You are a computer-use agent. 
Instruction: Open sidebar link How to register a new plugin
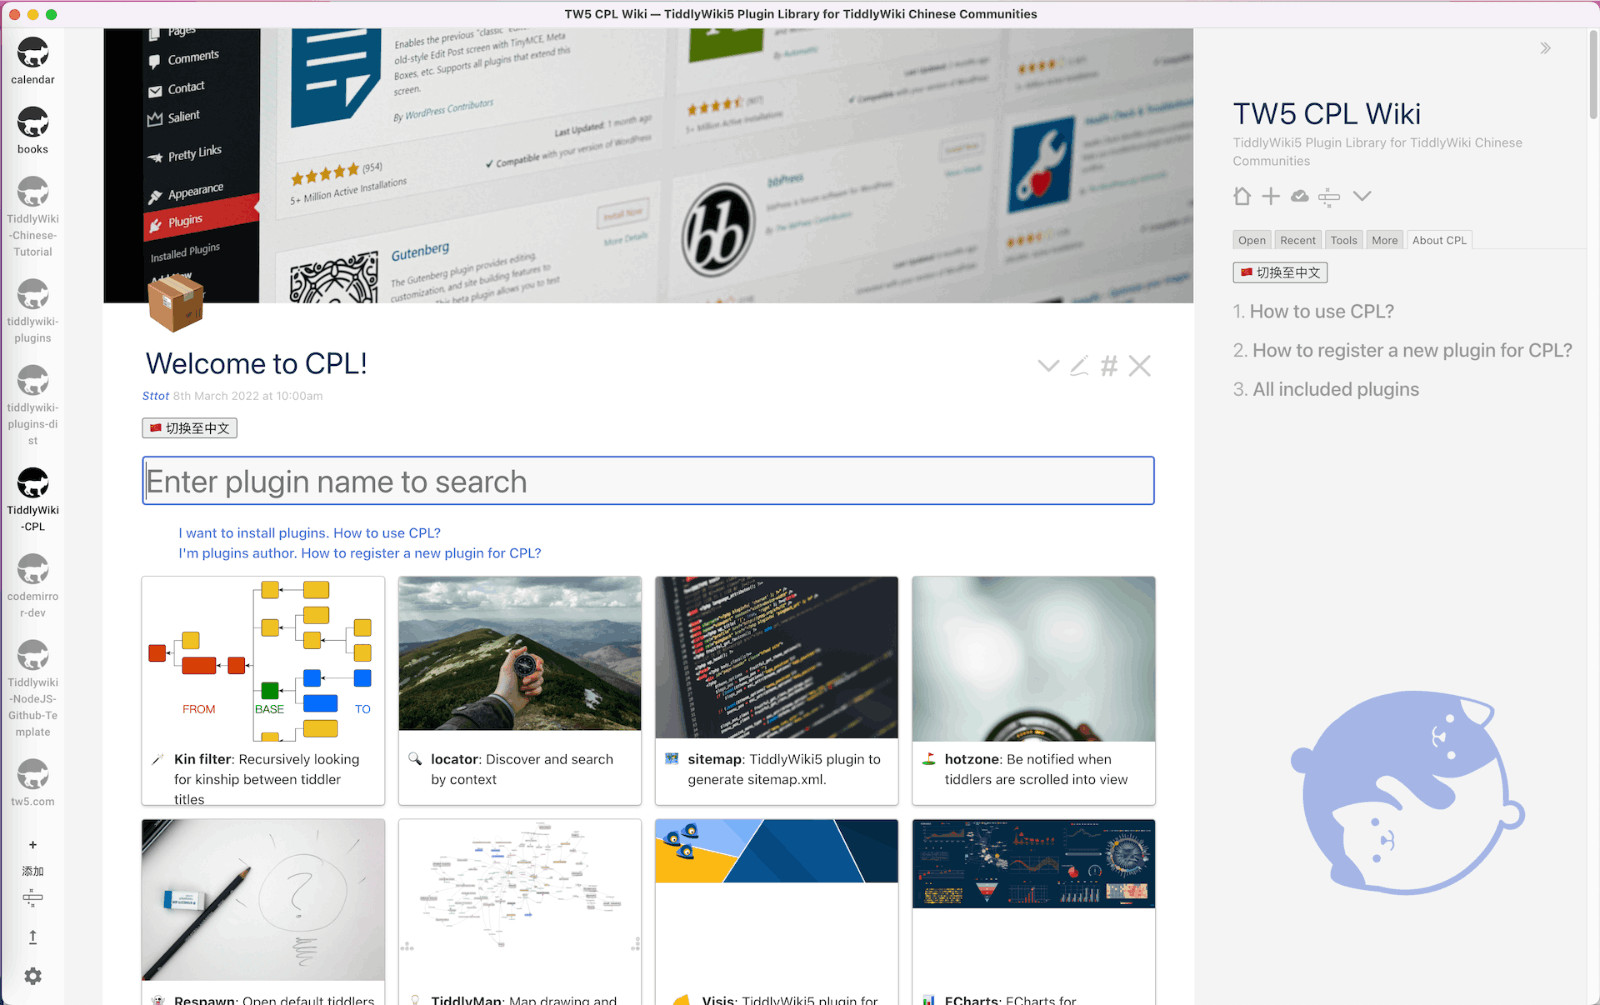click(x=1412, y=351)
